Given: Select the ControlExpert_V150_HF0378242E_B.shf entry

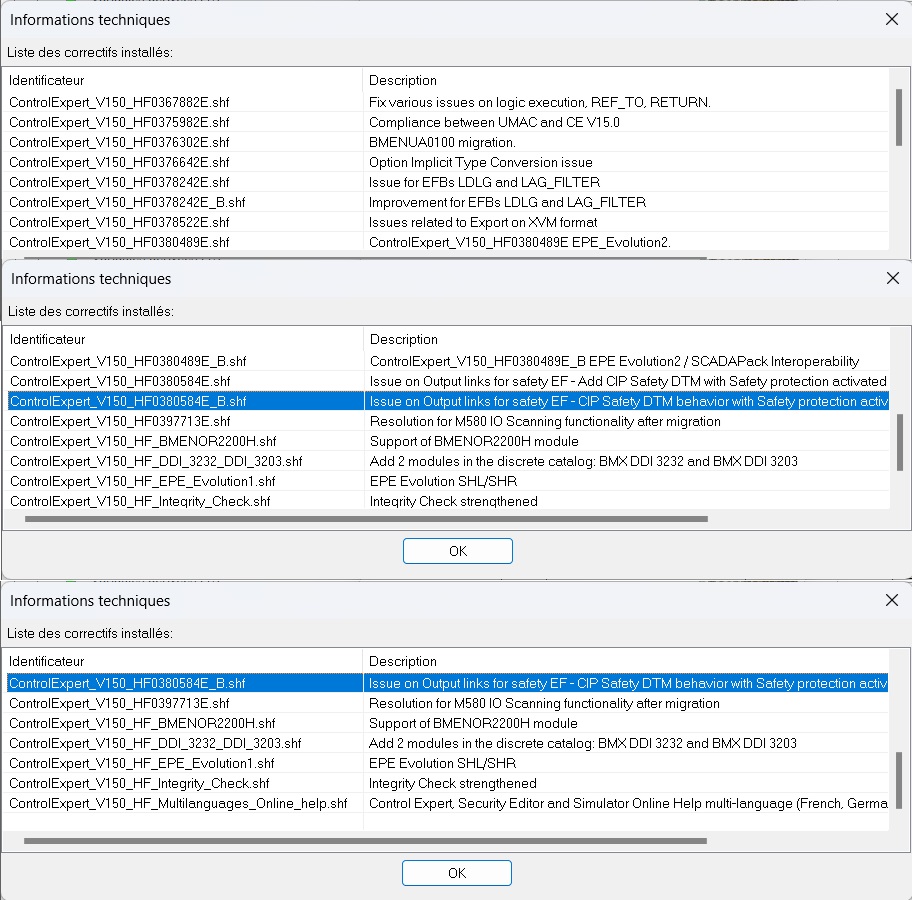Looking at the screenshot, I should coord(127,202).
